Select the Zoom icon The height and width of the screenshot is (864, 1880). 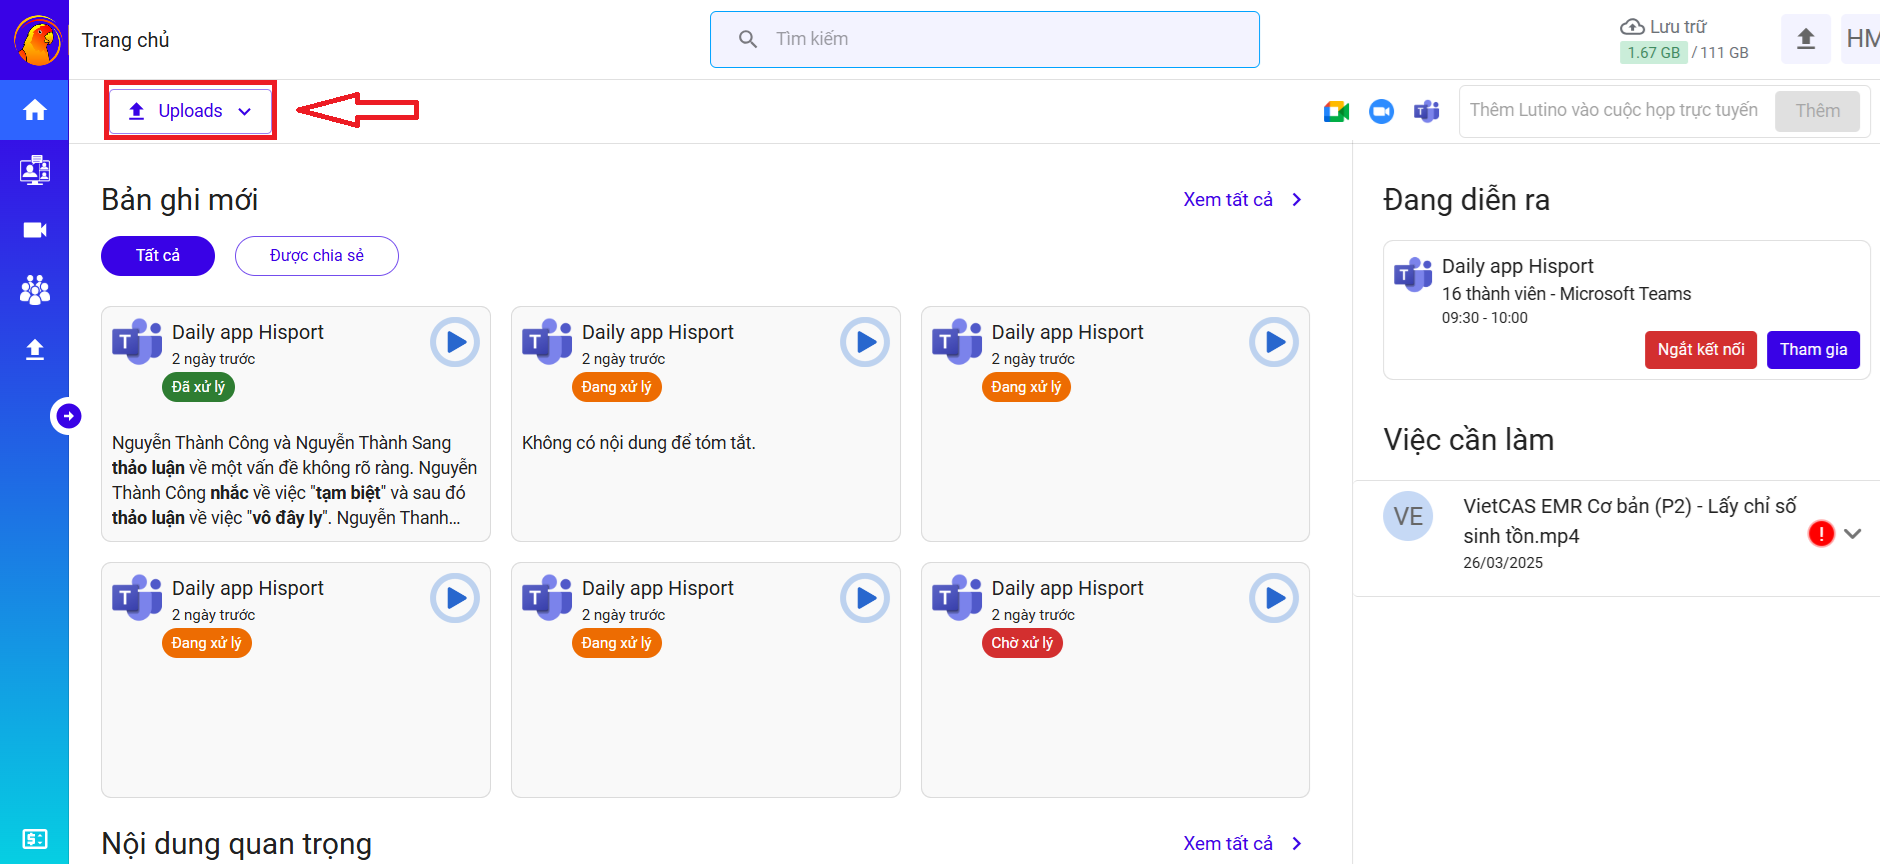click(1381, 111)
